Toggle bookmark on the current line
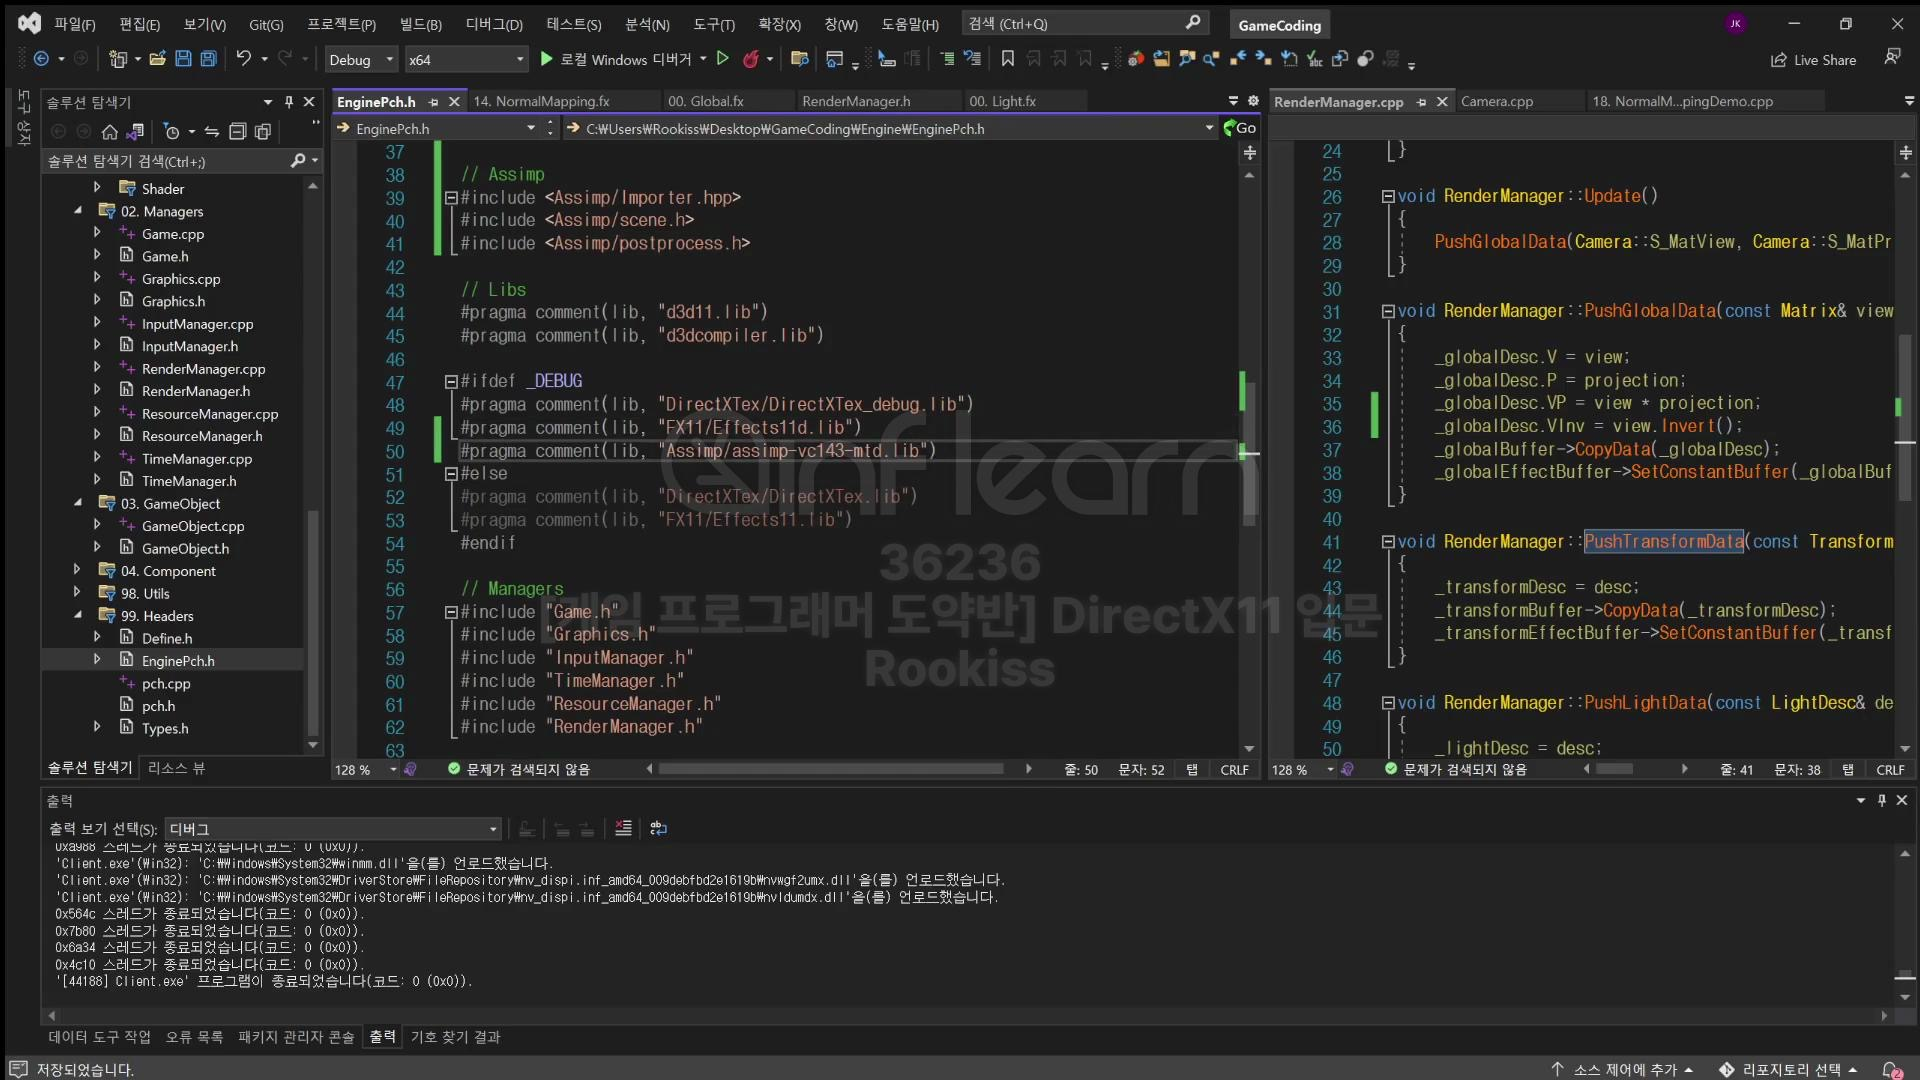This screenshot has height=1080, width=1920. 1008,60
